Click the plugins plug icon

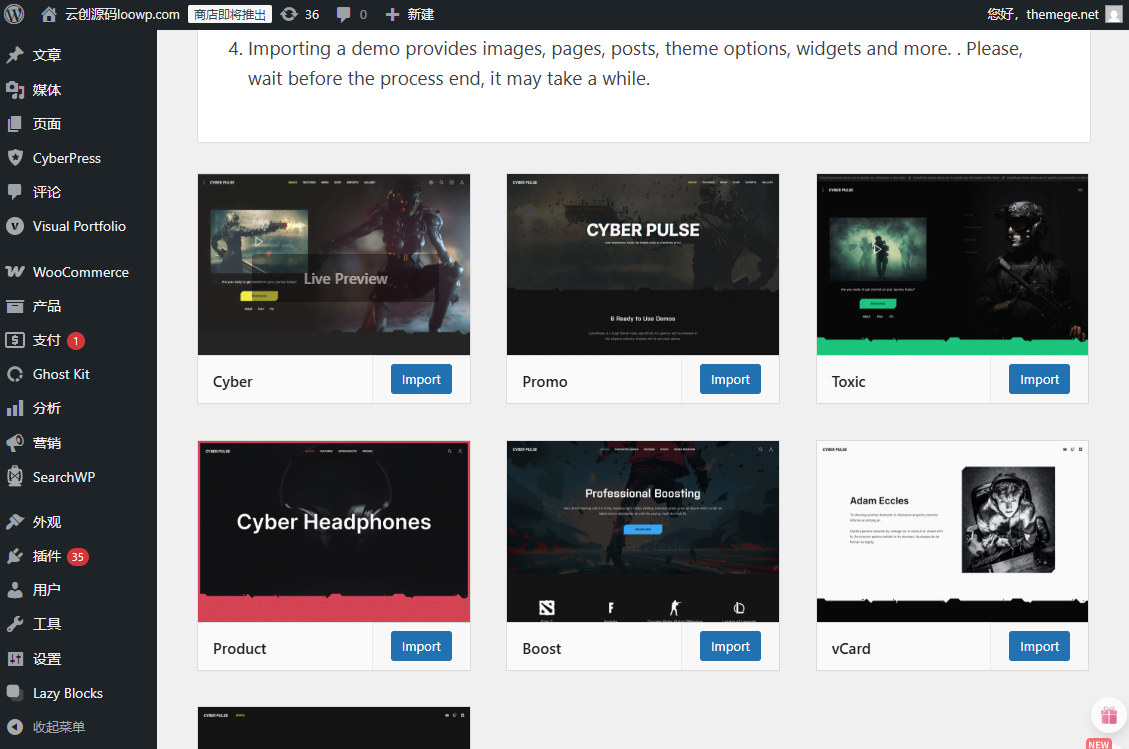(x=15, y=556)
